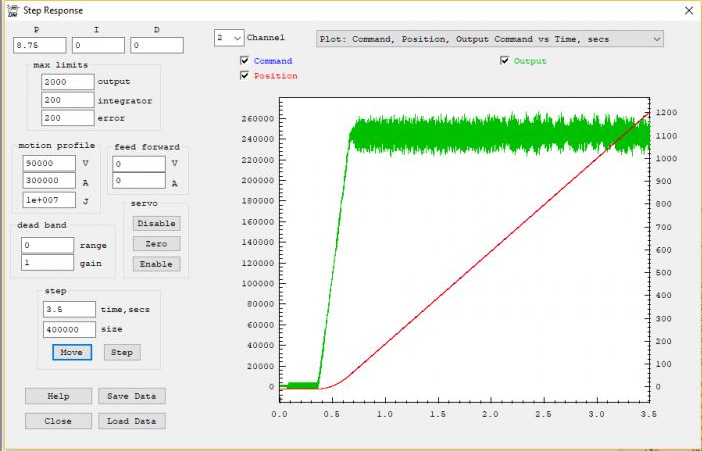Open the Channel number dropdown
The width and height of the screenshot is (702, 451).
click(x=229, y=38)
